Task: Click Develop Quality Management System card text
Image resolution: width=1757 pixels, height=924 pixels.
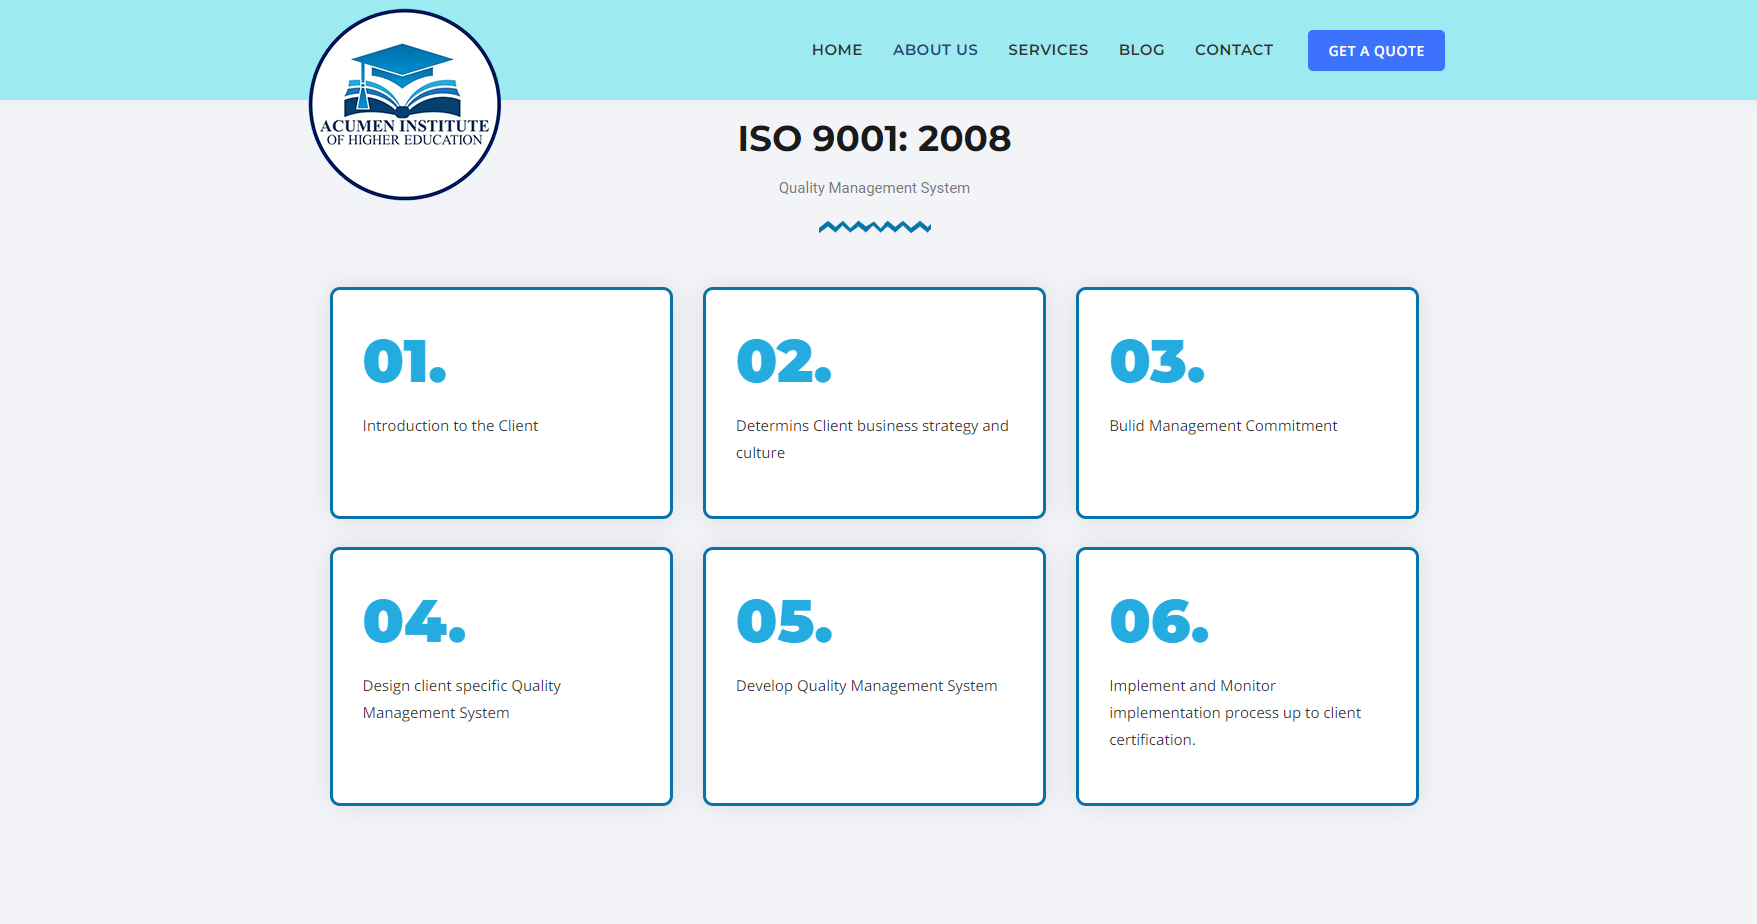Action: [866, 686]
